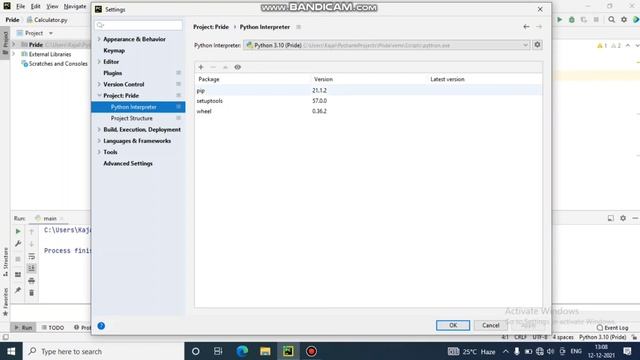Click print icon in Run panel
640x360 pixels.
31,281
